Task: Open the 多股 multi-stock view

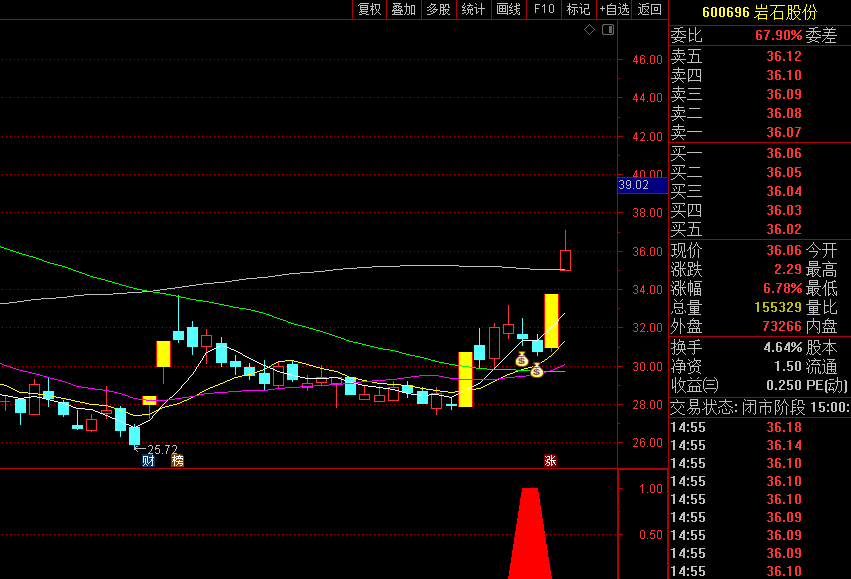Action: click(x=438, y=10)
